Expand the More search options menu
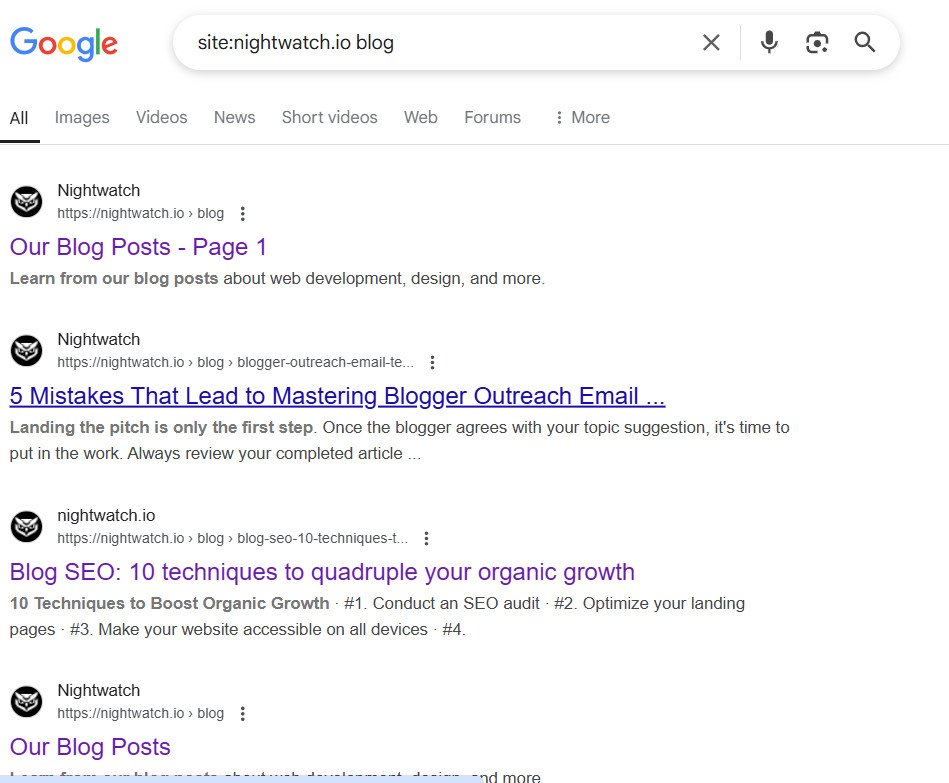949x783 pixels. pos(580,117)
